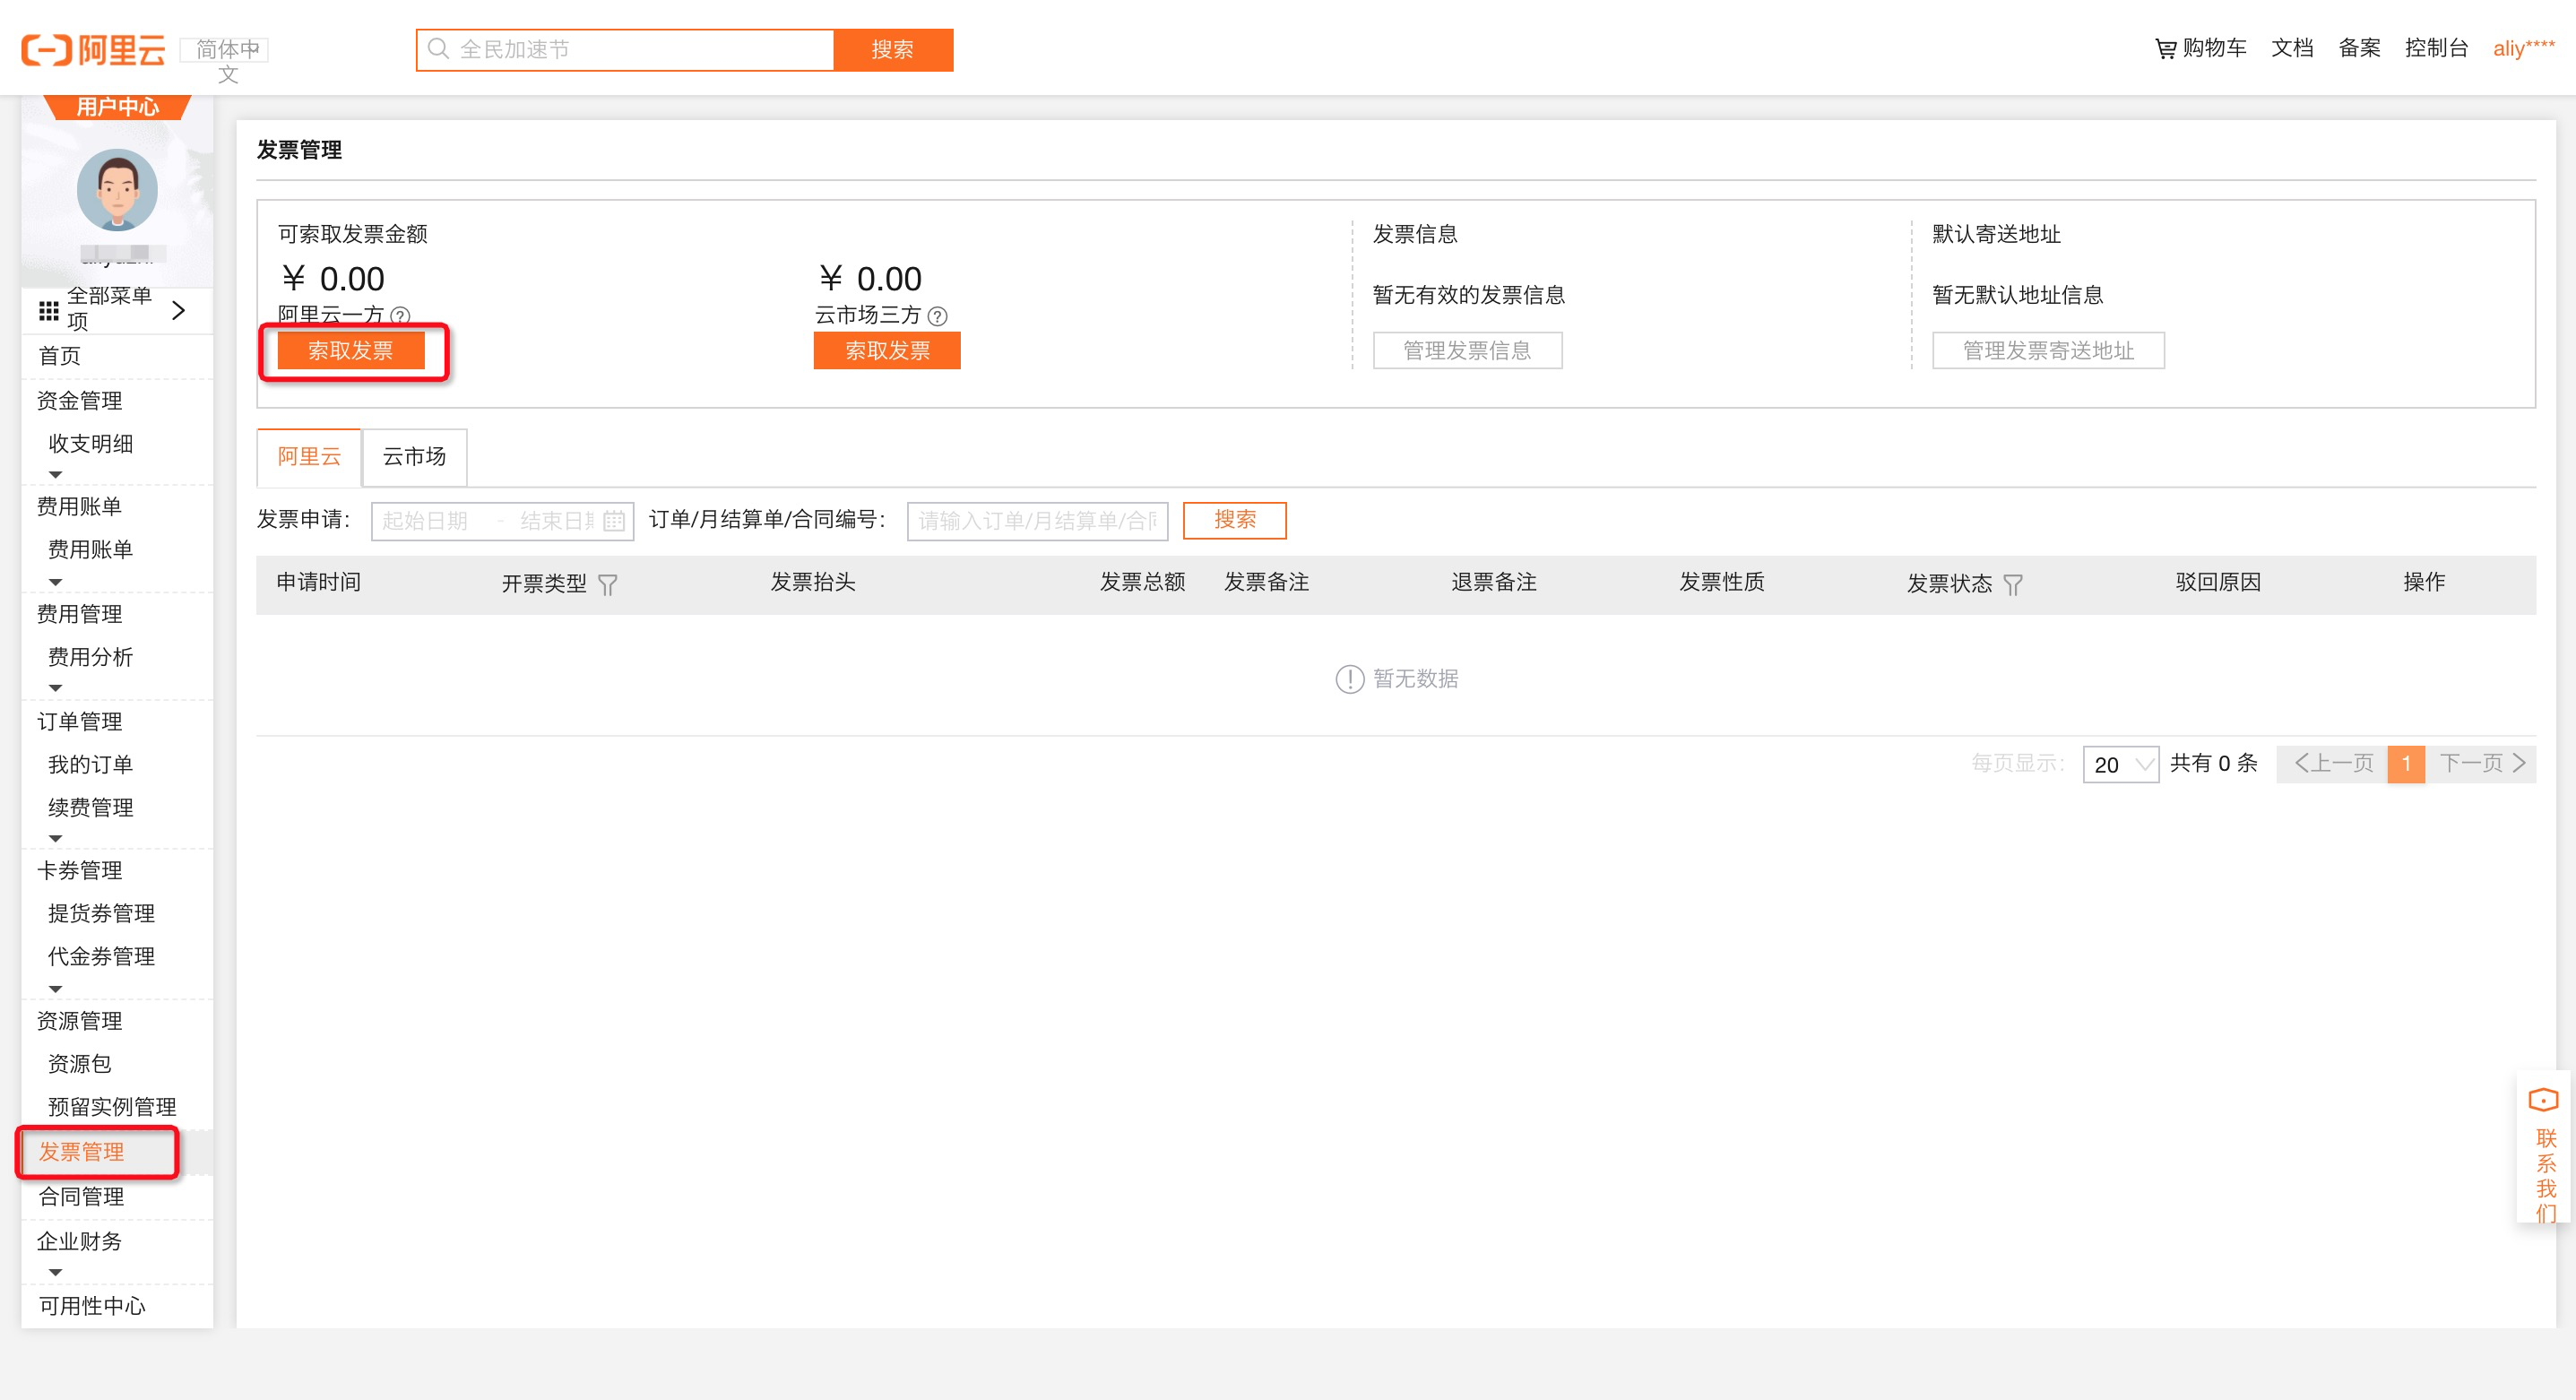2576x1400 pixels.
Task: Open 首页 in the sidebar
Action: [59, 356]
